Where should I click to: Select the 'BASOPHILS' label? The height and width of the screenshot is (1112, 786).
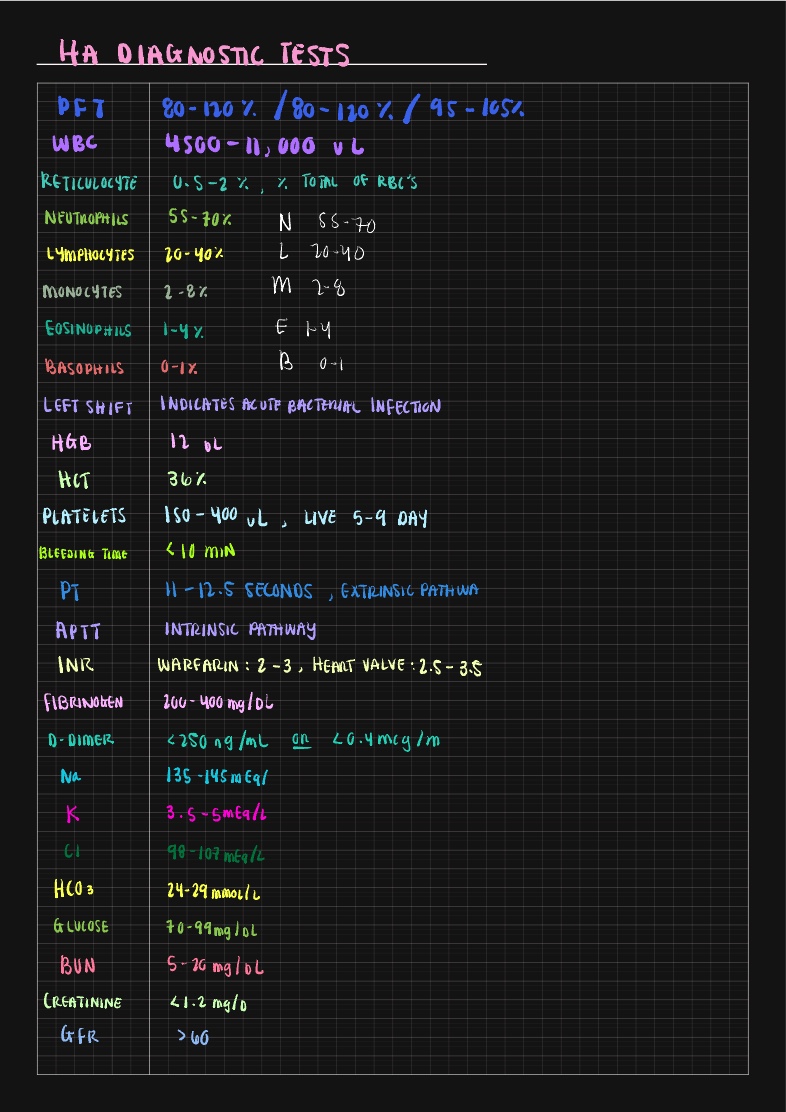pos(84,367)
